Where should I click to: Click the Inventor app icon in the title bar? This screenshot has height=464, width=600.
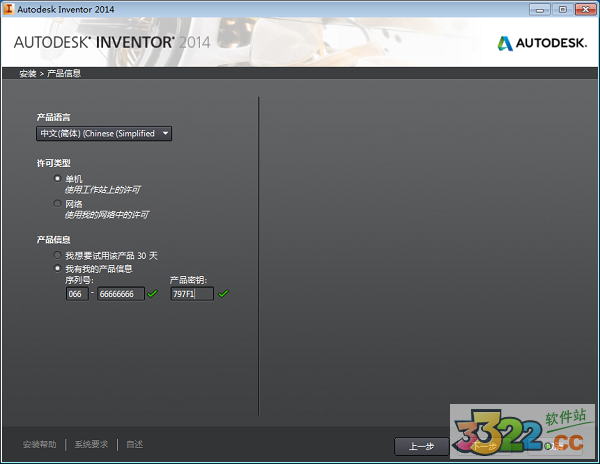pyautogui.click(x=8, y=9)
